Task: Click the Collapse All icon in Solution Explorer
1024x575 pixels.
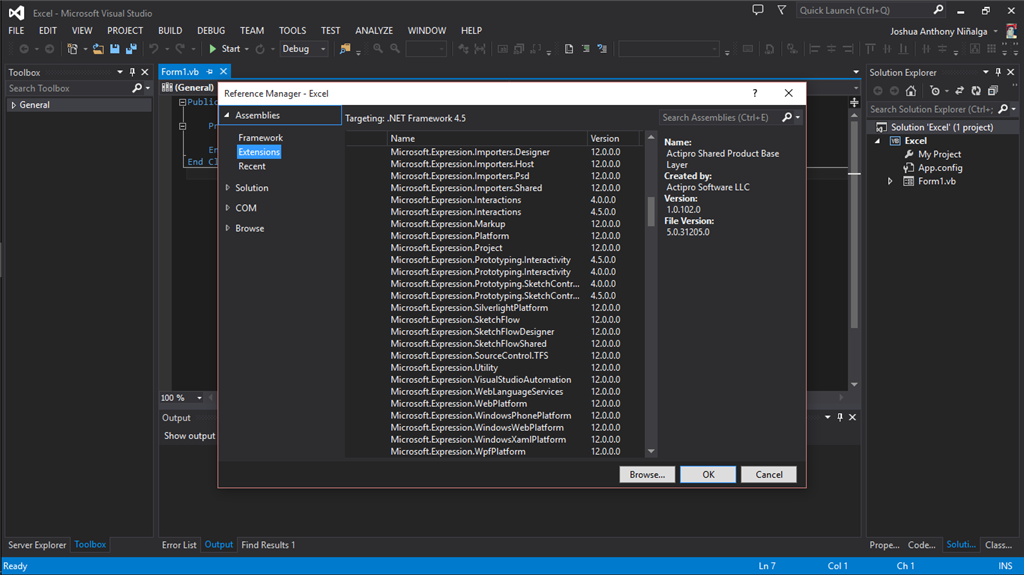Action: 993,91
